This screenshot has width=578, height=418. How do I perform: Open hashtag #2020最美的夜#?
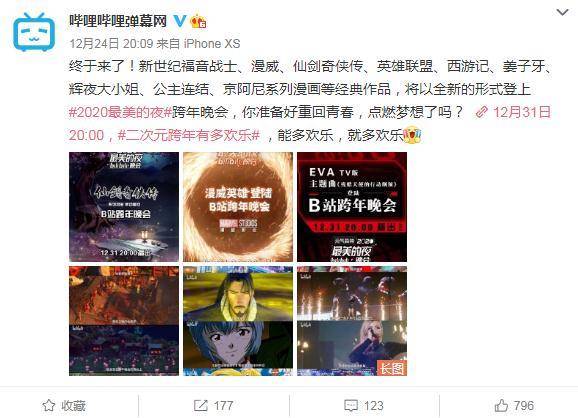click(x=121, y=112)
